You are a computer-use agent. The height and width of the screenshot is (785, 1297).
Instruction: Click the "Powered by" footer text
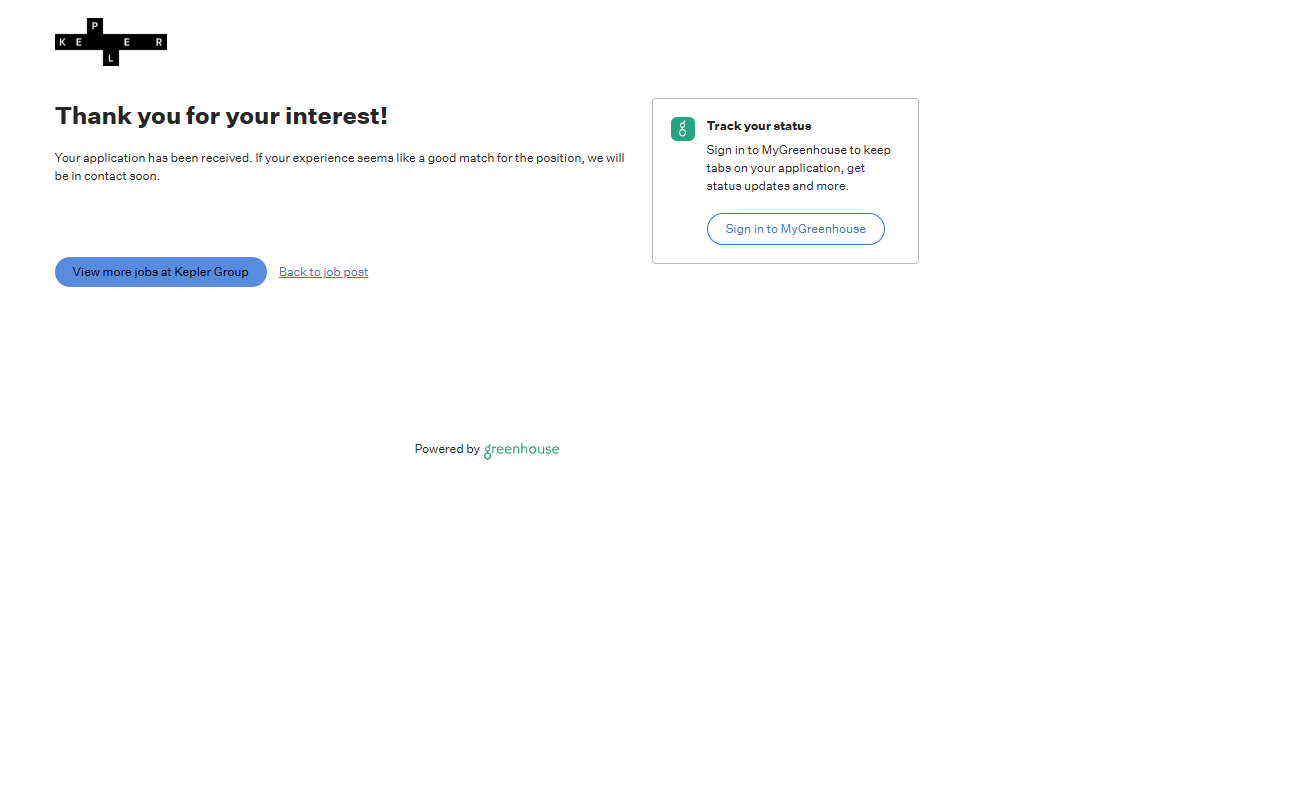(x=446, y=449)
